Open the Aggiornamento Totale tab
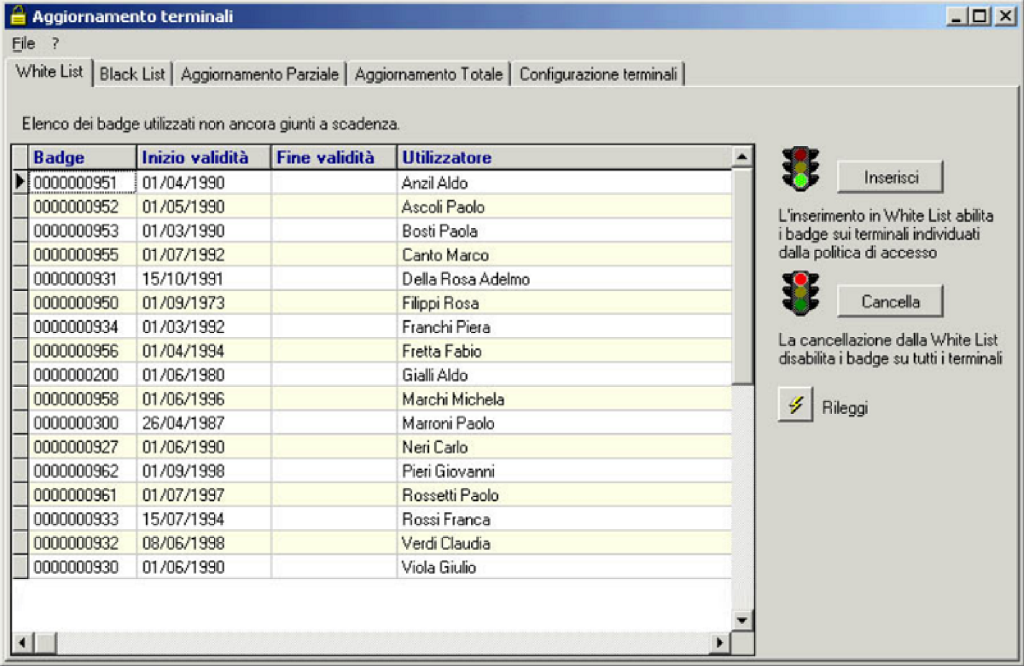This screenshot has height=666, width=1024. 428,74
